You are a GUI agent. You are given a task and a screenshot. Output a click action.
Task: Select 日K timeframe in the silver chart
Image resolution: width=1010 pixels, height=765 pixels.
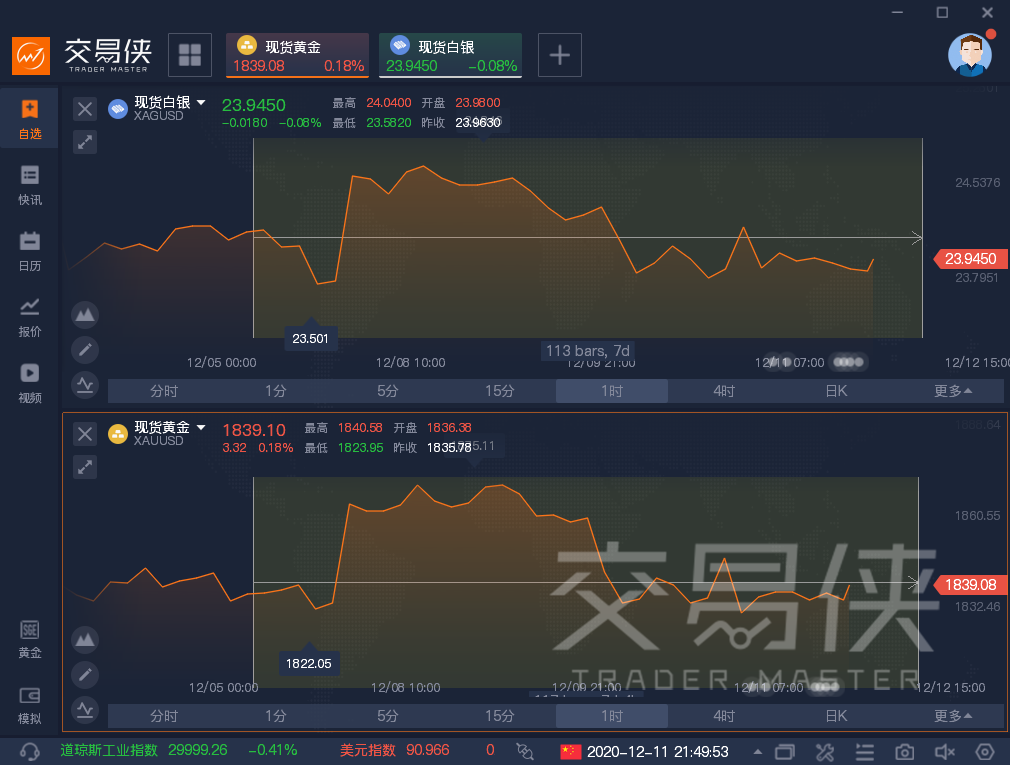tap(836, 391)
